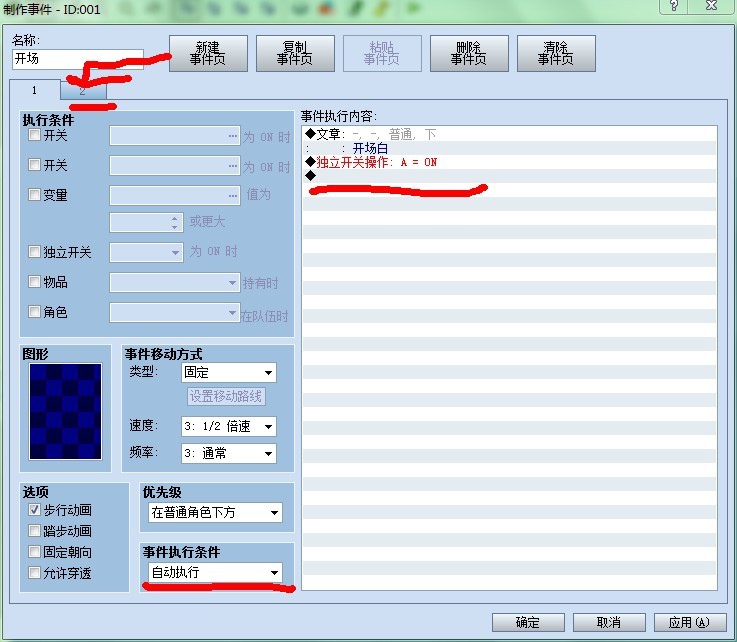The height and width of the screenshot is (642, 737).
Task: Open the 速度 dropdown showing 1/2 倍速
Action: click(x=229, y=426)
